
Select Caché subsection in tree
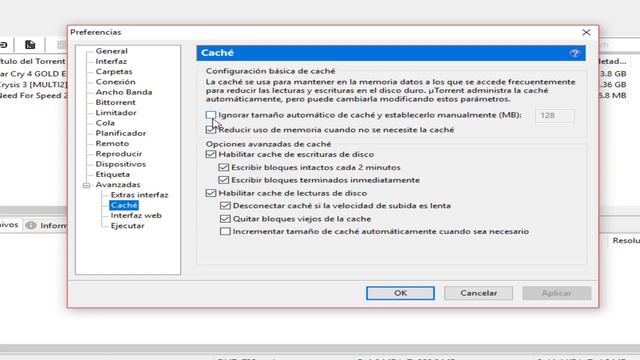coord(124,205)
